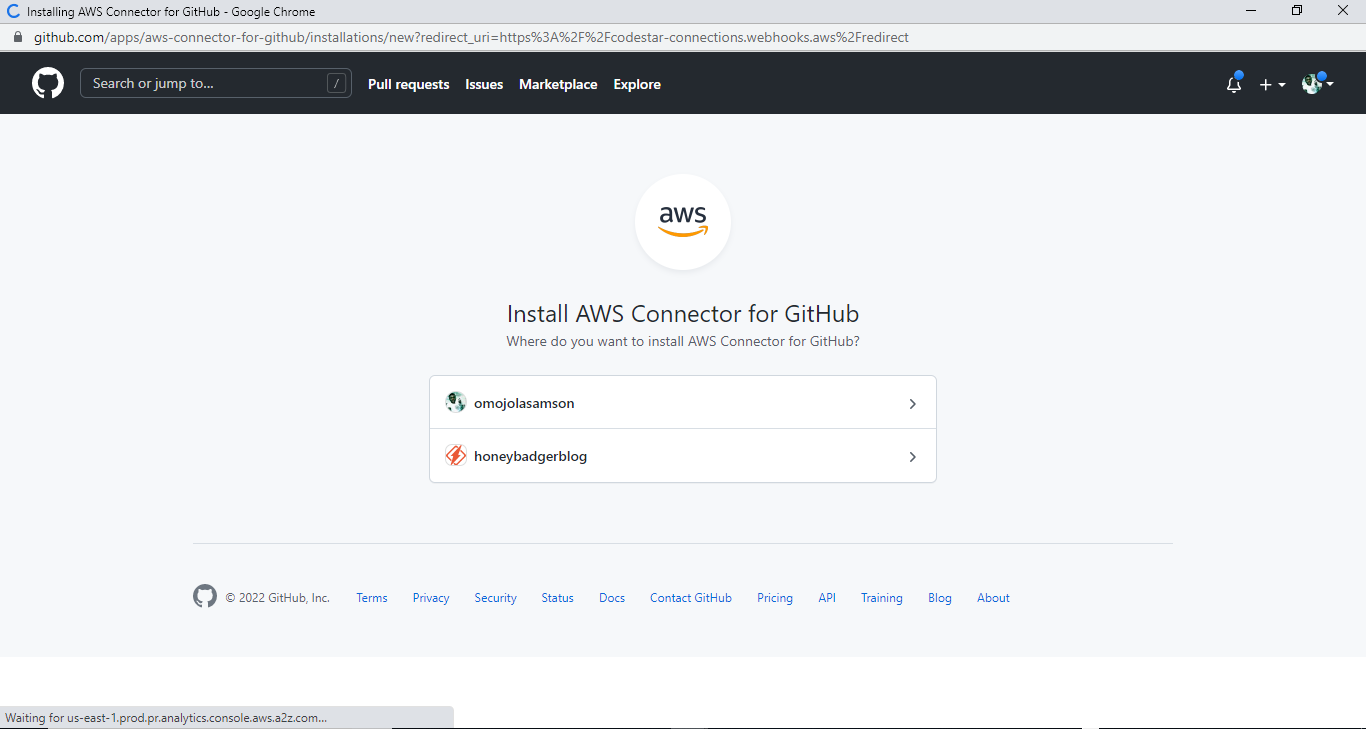
Task: Open the Contact GitHub footer link
Action: pos(690,598)
